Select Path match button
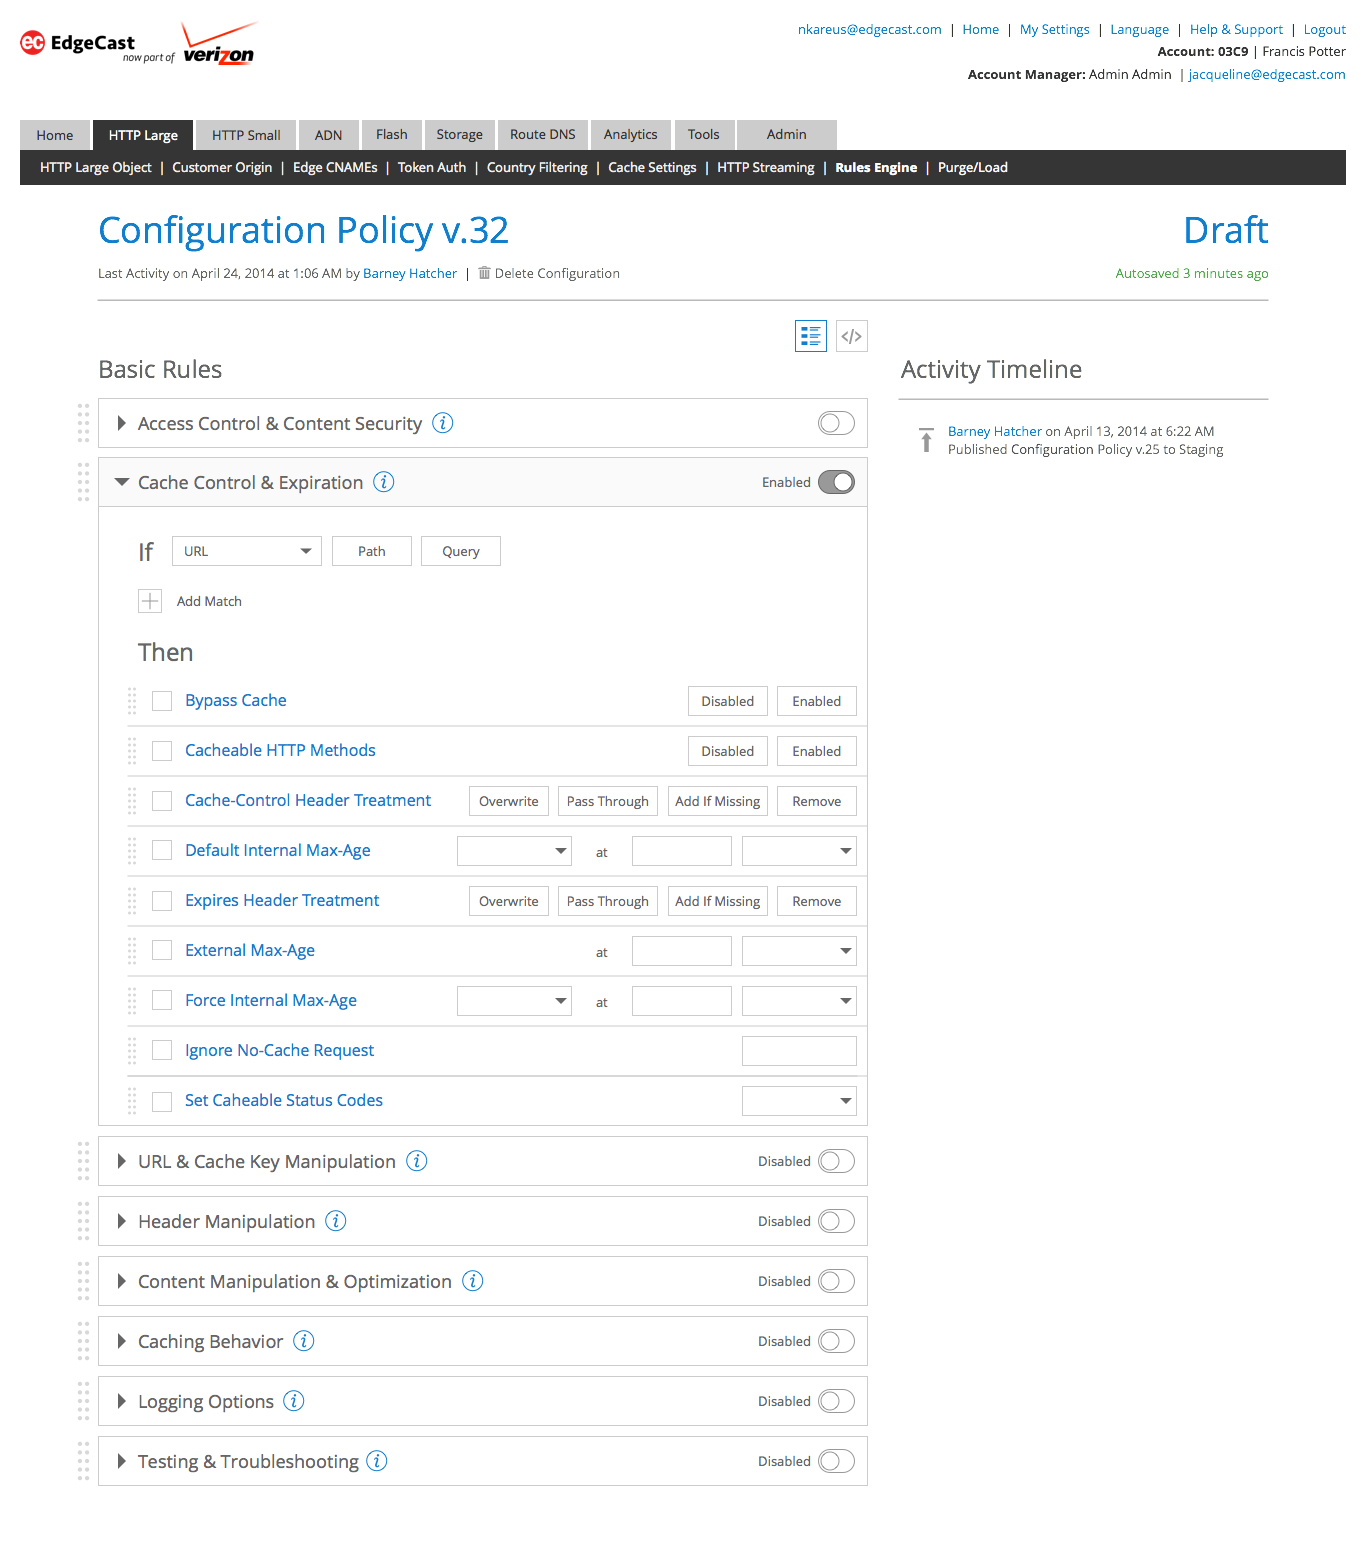Viewport: 1366px width, 1560px height. pyautogui.click(x=372, y=551)
